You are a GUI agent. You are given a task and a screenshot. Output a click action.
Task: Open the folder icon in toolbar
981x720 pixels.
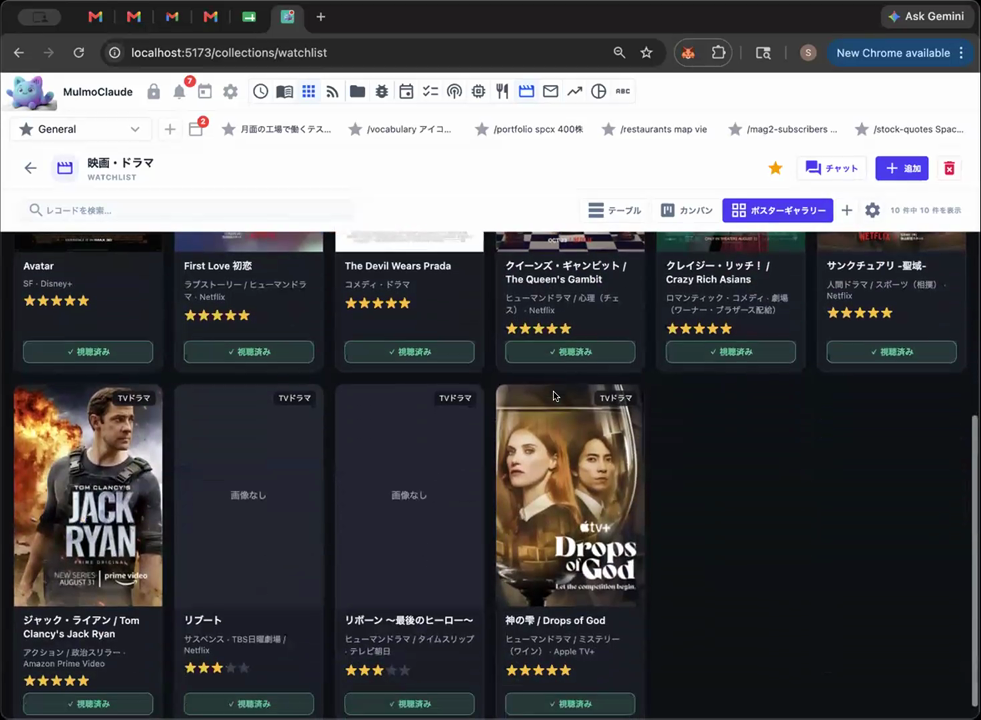coord(357,91)
